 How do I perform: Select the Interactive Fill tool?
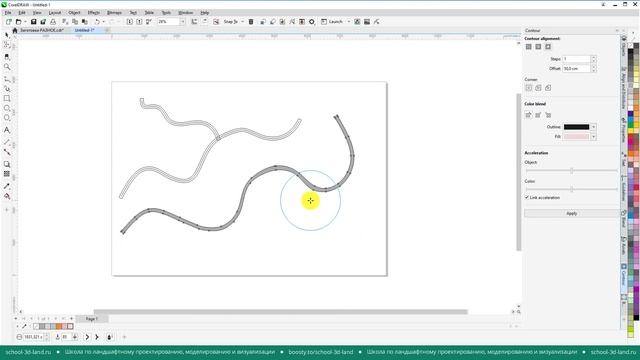(x=7, y=196)
